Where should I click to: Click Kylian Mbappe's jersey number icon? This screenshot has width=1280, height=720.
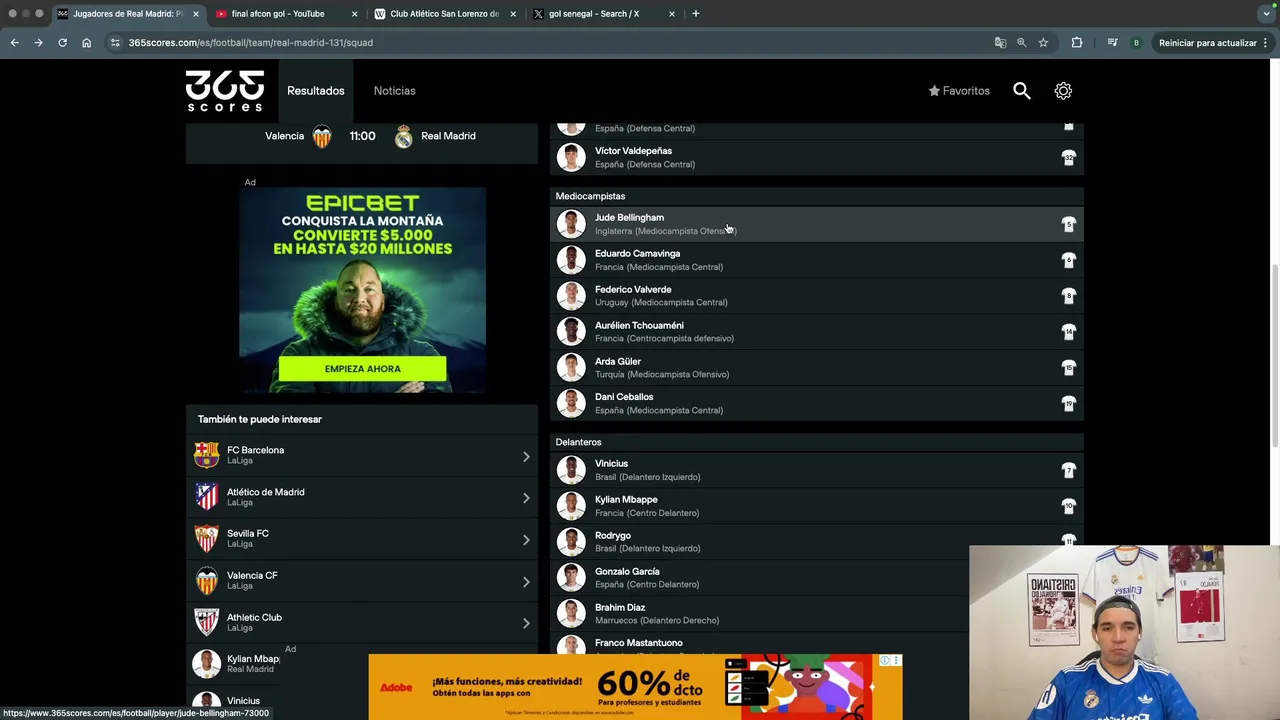(x=1069, y=506)
